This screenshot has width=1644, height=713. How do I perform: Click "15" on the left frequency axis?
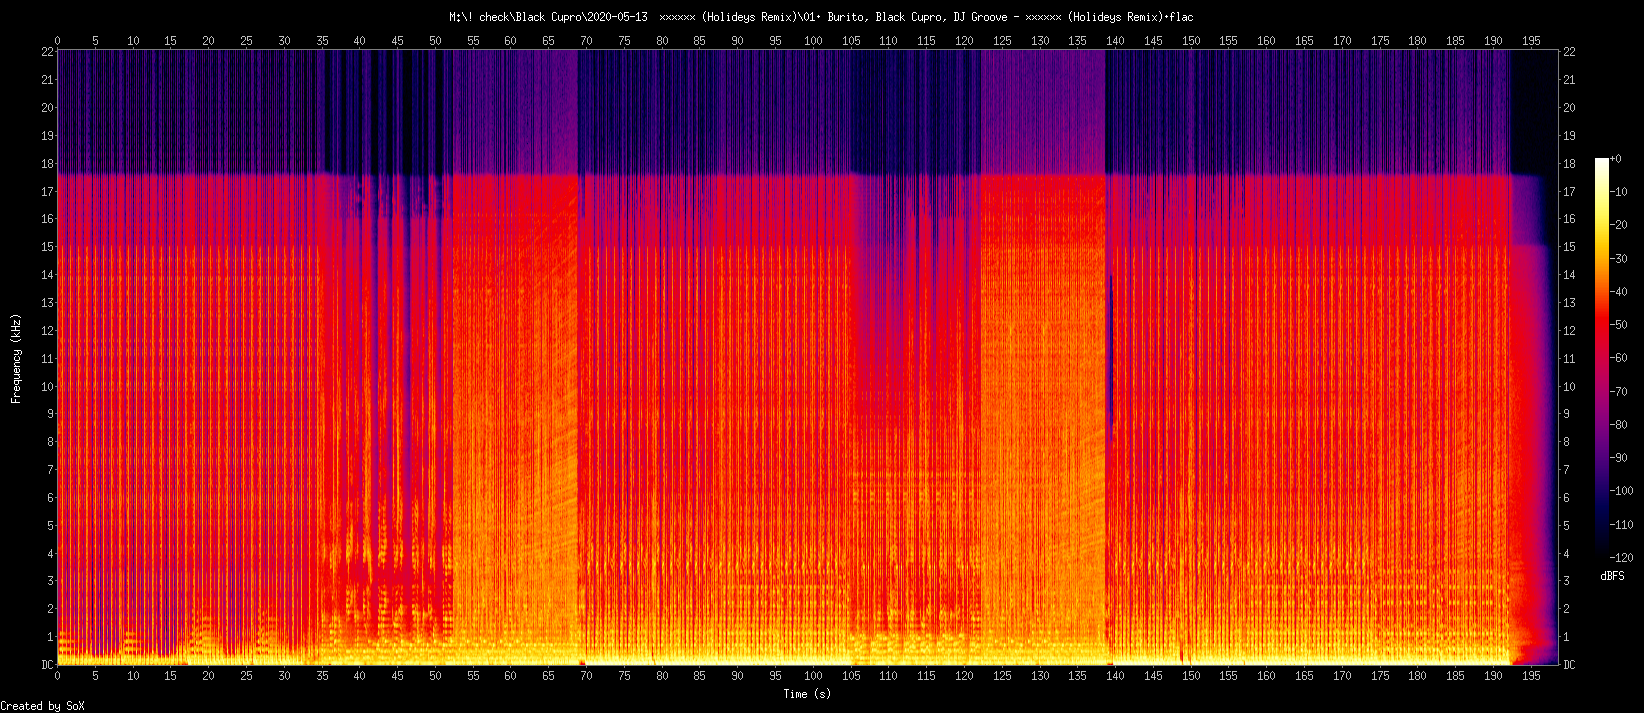pos(47,247)
